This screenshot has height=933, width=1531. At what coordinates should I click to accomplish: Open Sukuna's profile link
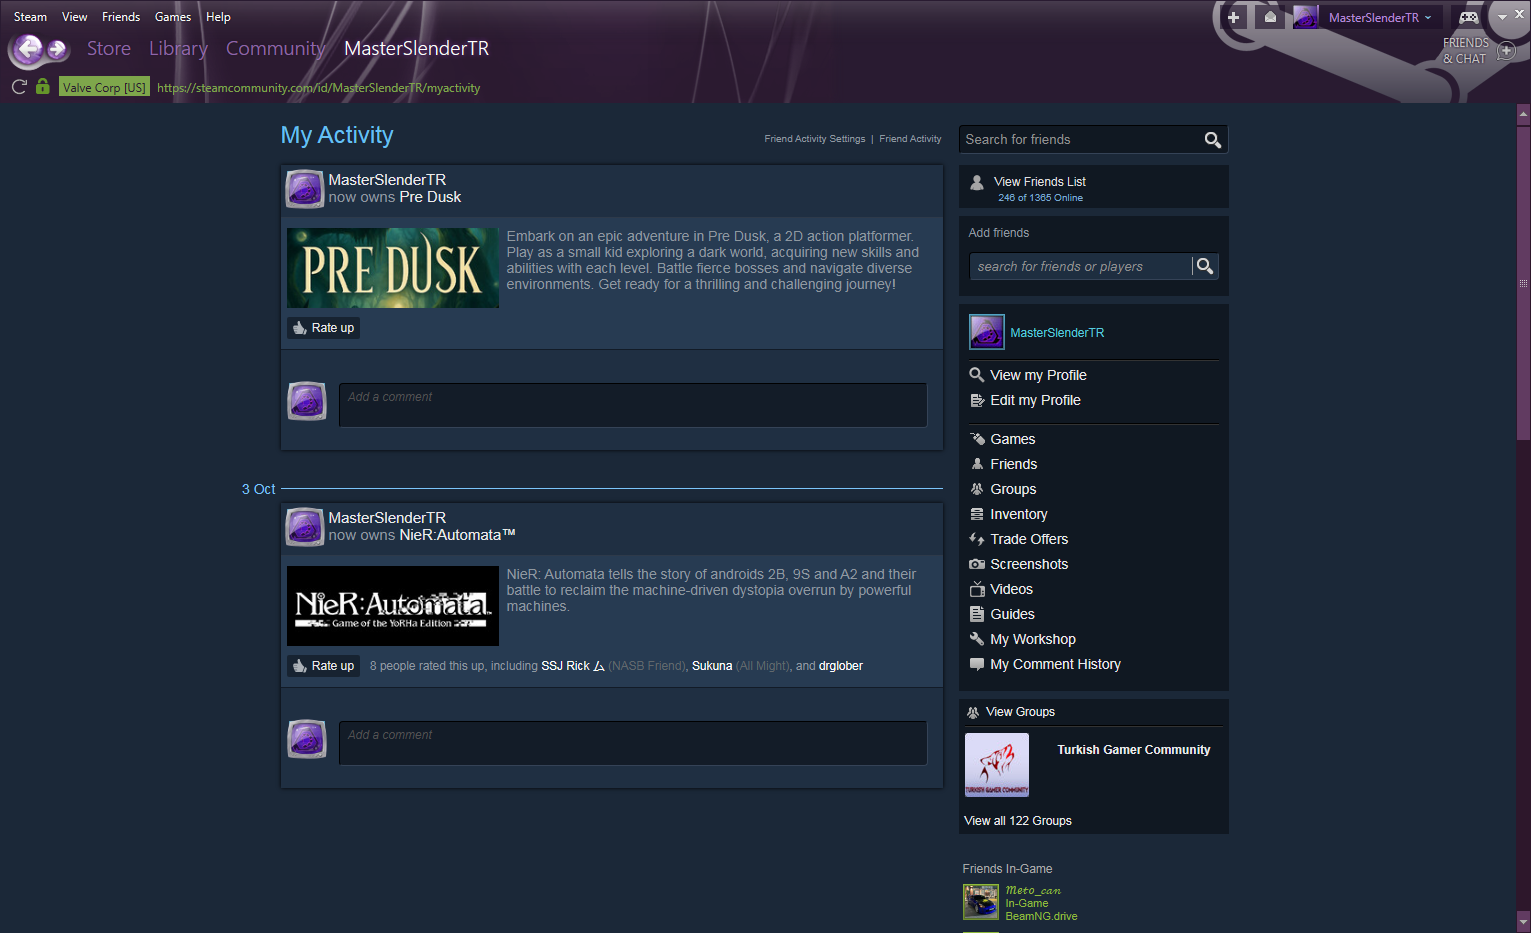point(712,666)
